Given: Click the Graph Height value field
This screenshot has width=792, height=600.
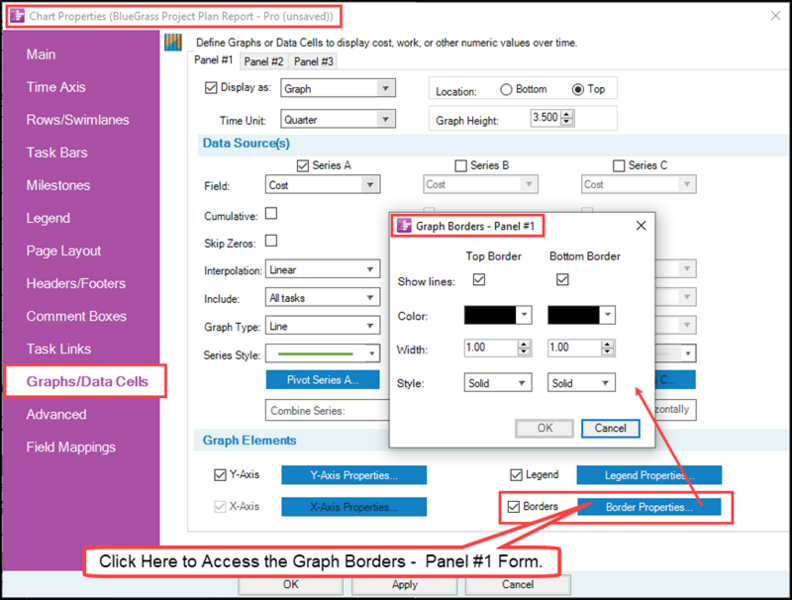Looking at the screenshot, I should tap(545, 118).
